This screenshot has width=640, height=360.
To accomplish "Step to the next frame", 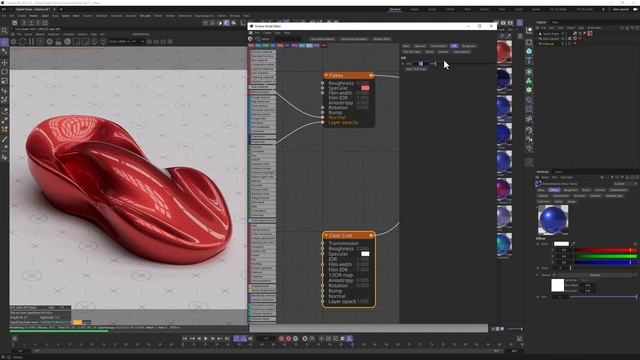I will (x=213, y=338).
